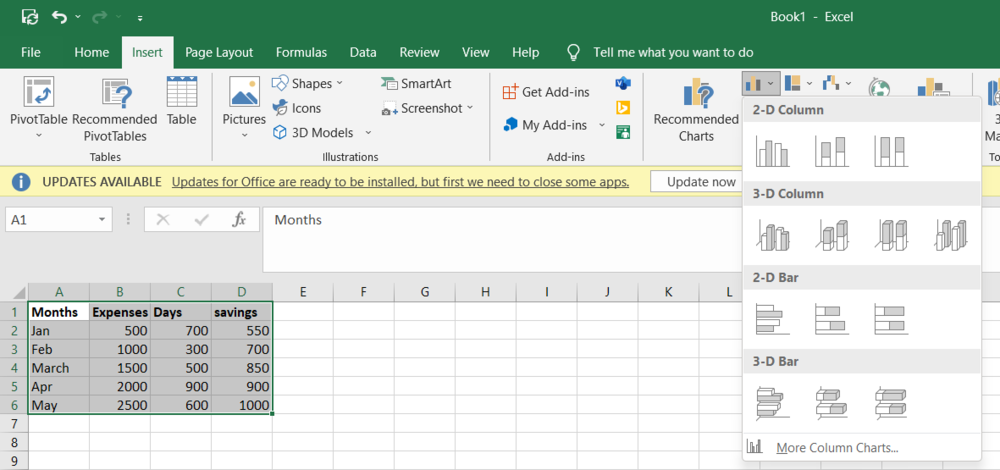Click Get Add-ins
This screenshot has height=470, width=1000.
[x=546, y=92]
